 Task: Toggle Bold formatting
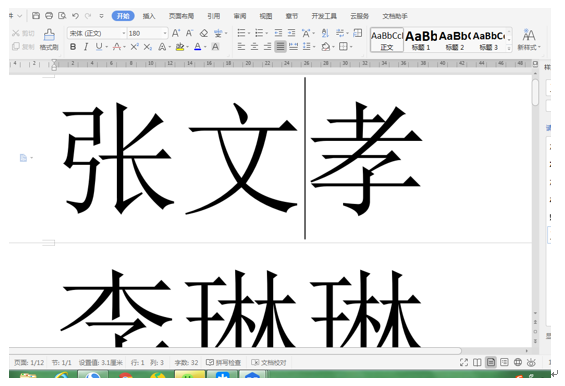coord(73,46)
